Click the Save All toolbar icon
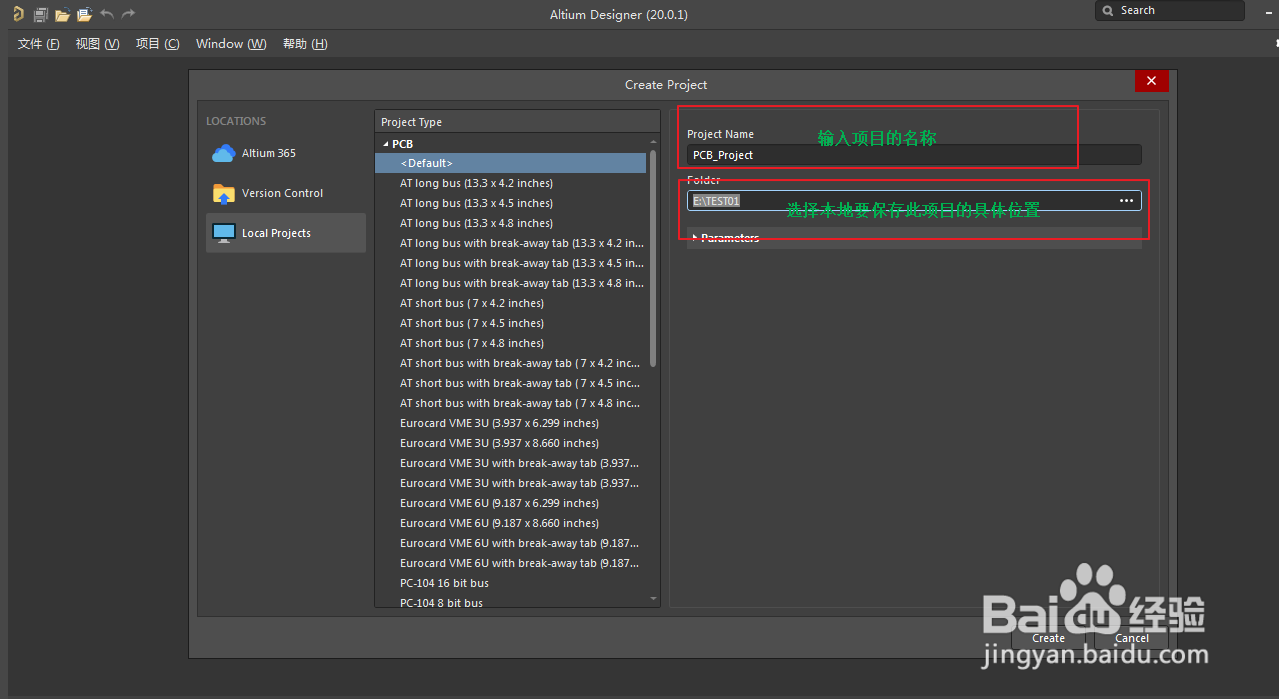Viewport: 1279px width, 699px height. 41,14
